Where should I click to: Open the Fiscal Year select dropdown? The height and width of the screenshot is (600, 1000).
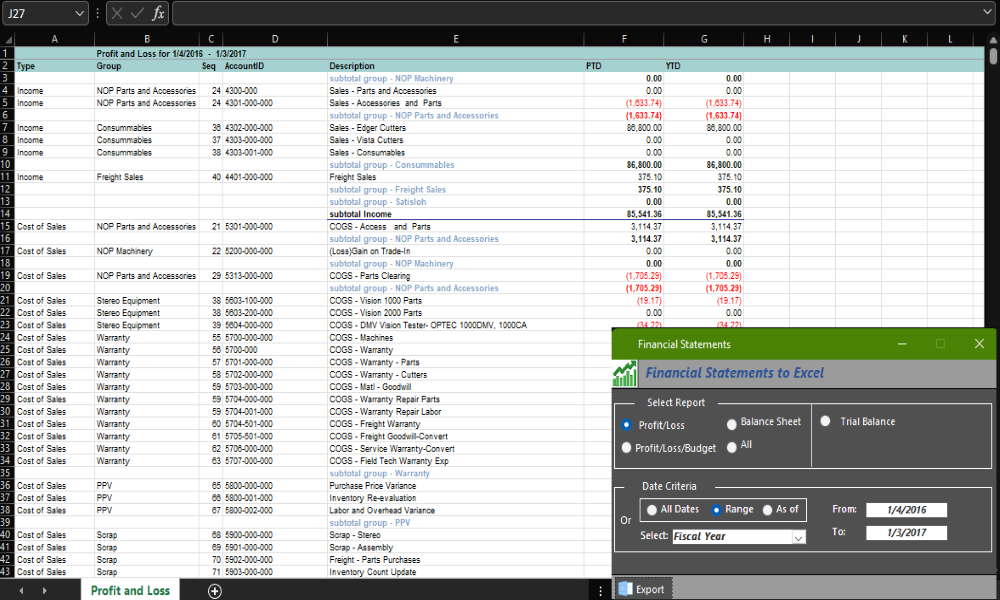point(798,537)
